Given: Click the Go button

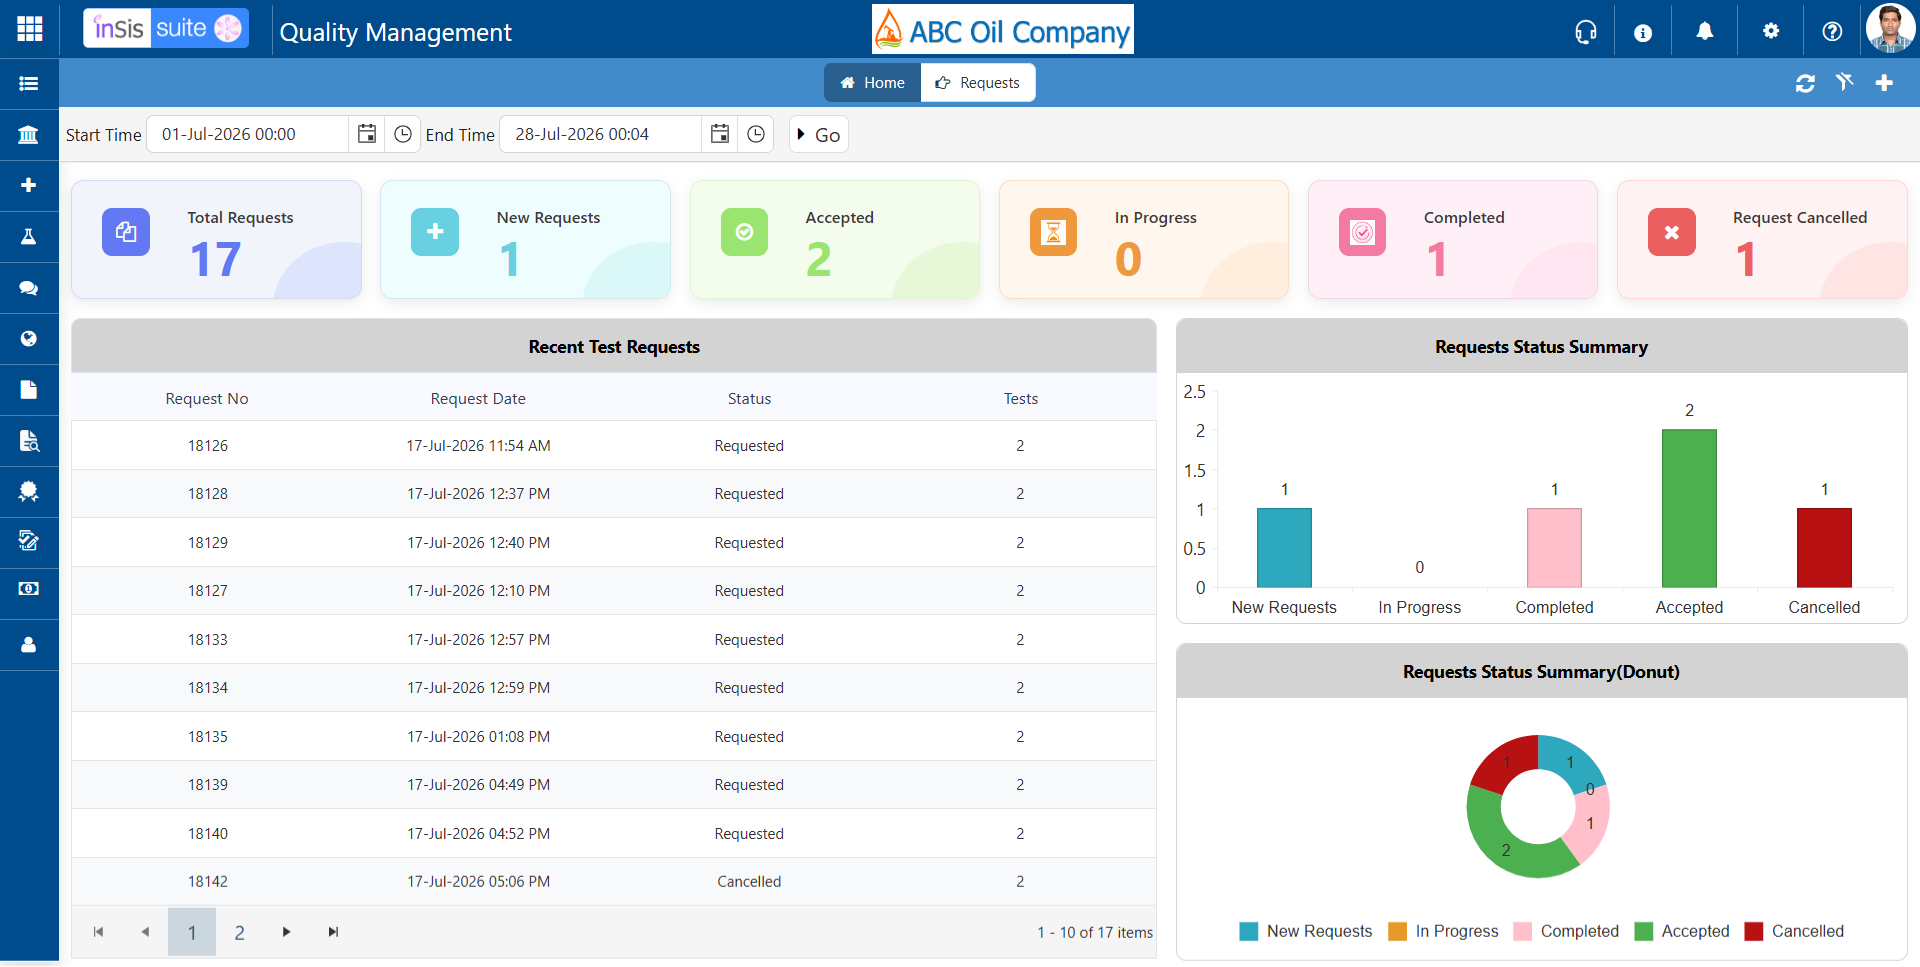Looking at the screenshot, I should click(x=819, y=134).
